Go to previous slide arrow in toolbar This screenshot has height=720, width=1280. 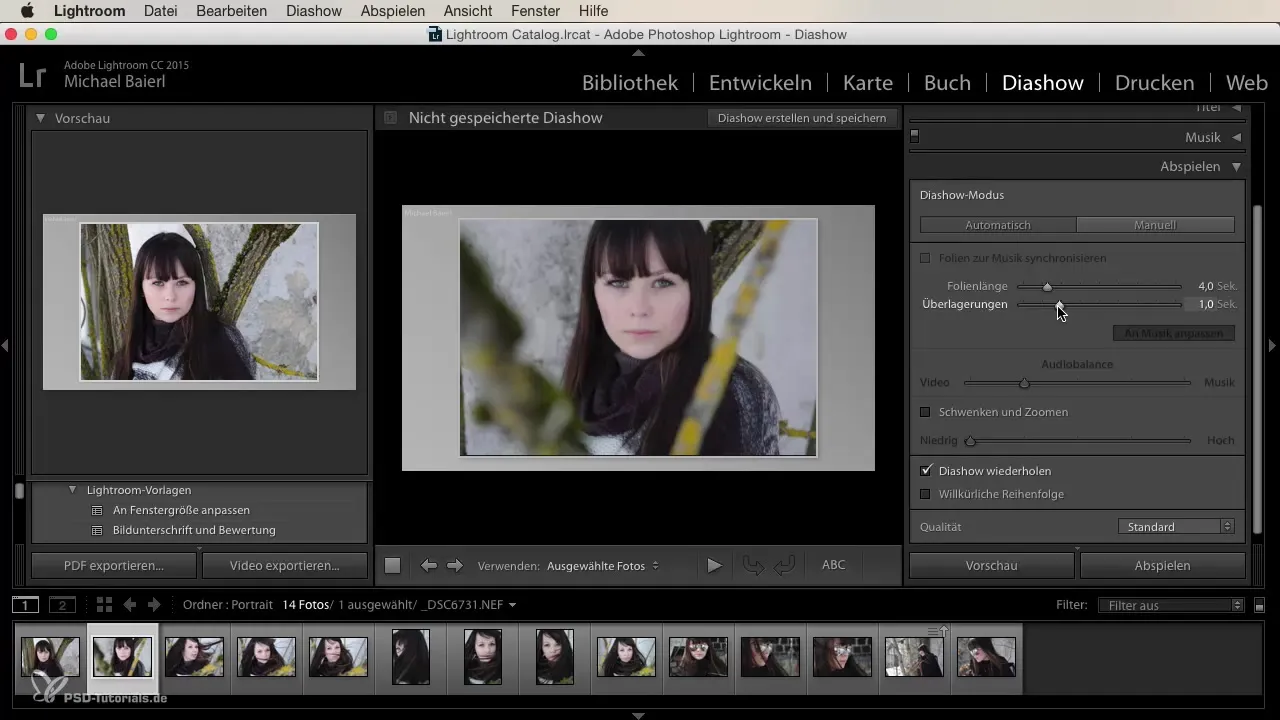point(429,566)
